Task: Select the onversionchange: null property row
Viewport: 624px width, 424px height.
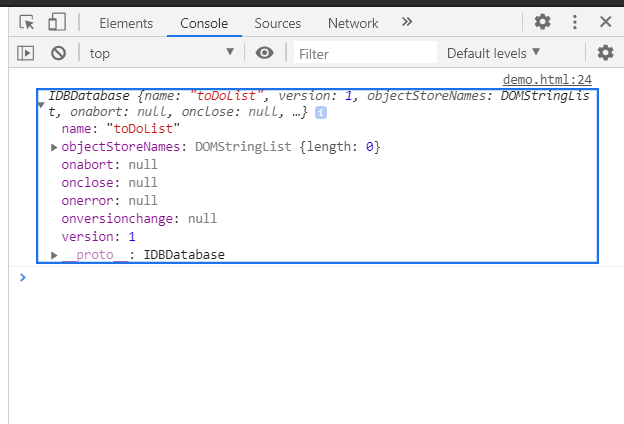Action: tap(139, 219)
